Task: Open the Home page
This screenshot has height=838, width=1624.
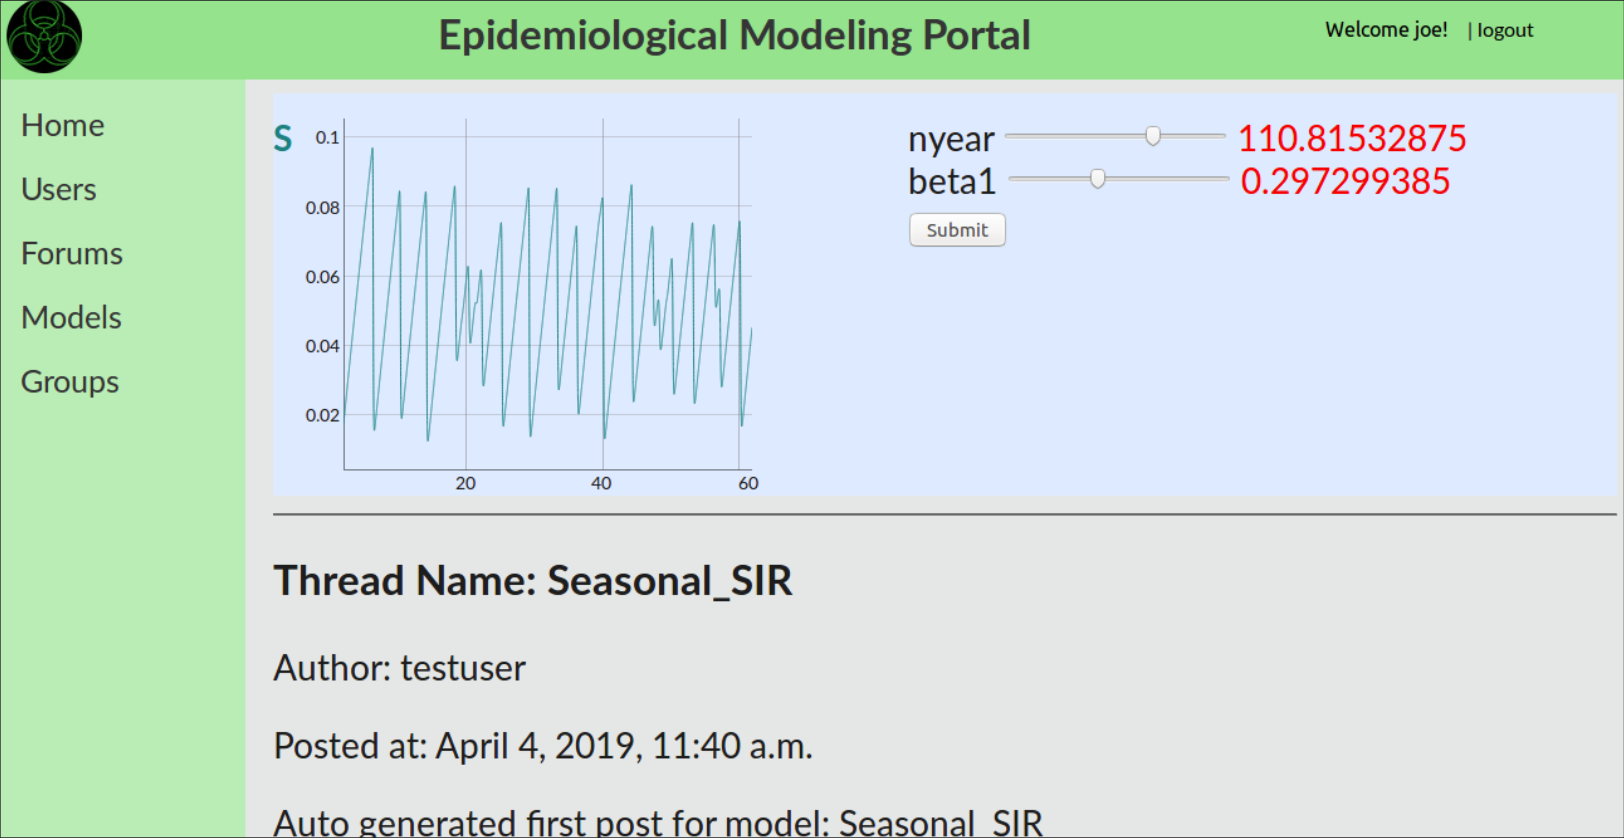Action: coord(63,125)
